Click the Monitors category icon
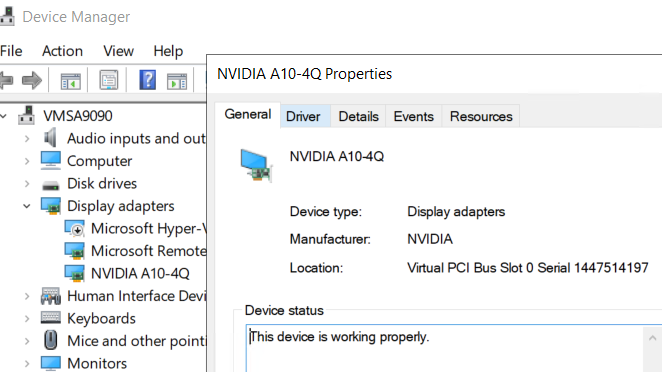Screen dimensions: 662x372 coord(51,363)
